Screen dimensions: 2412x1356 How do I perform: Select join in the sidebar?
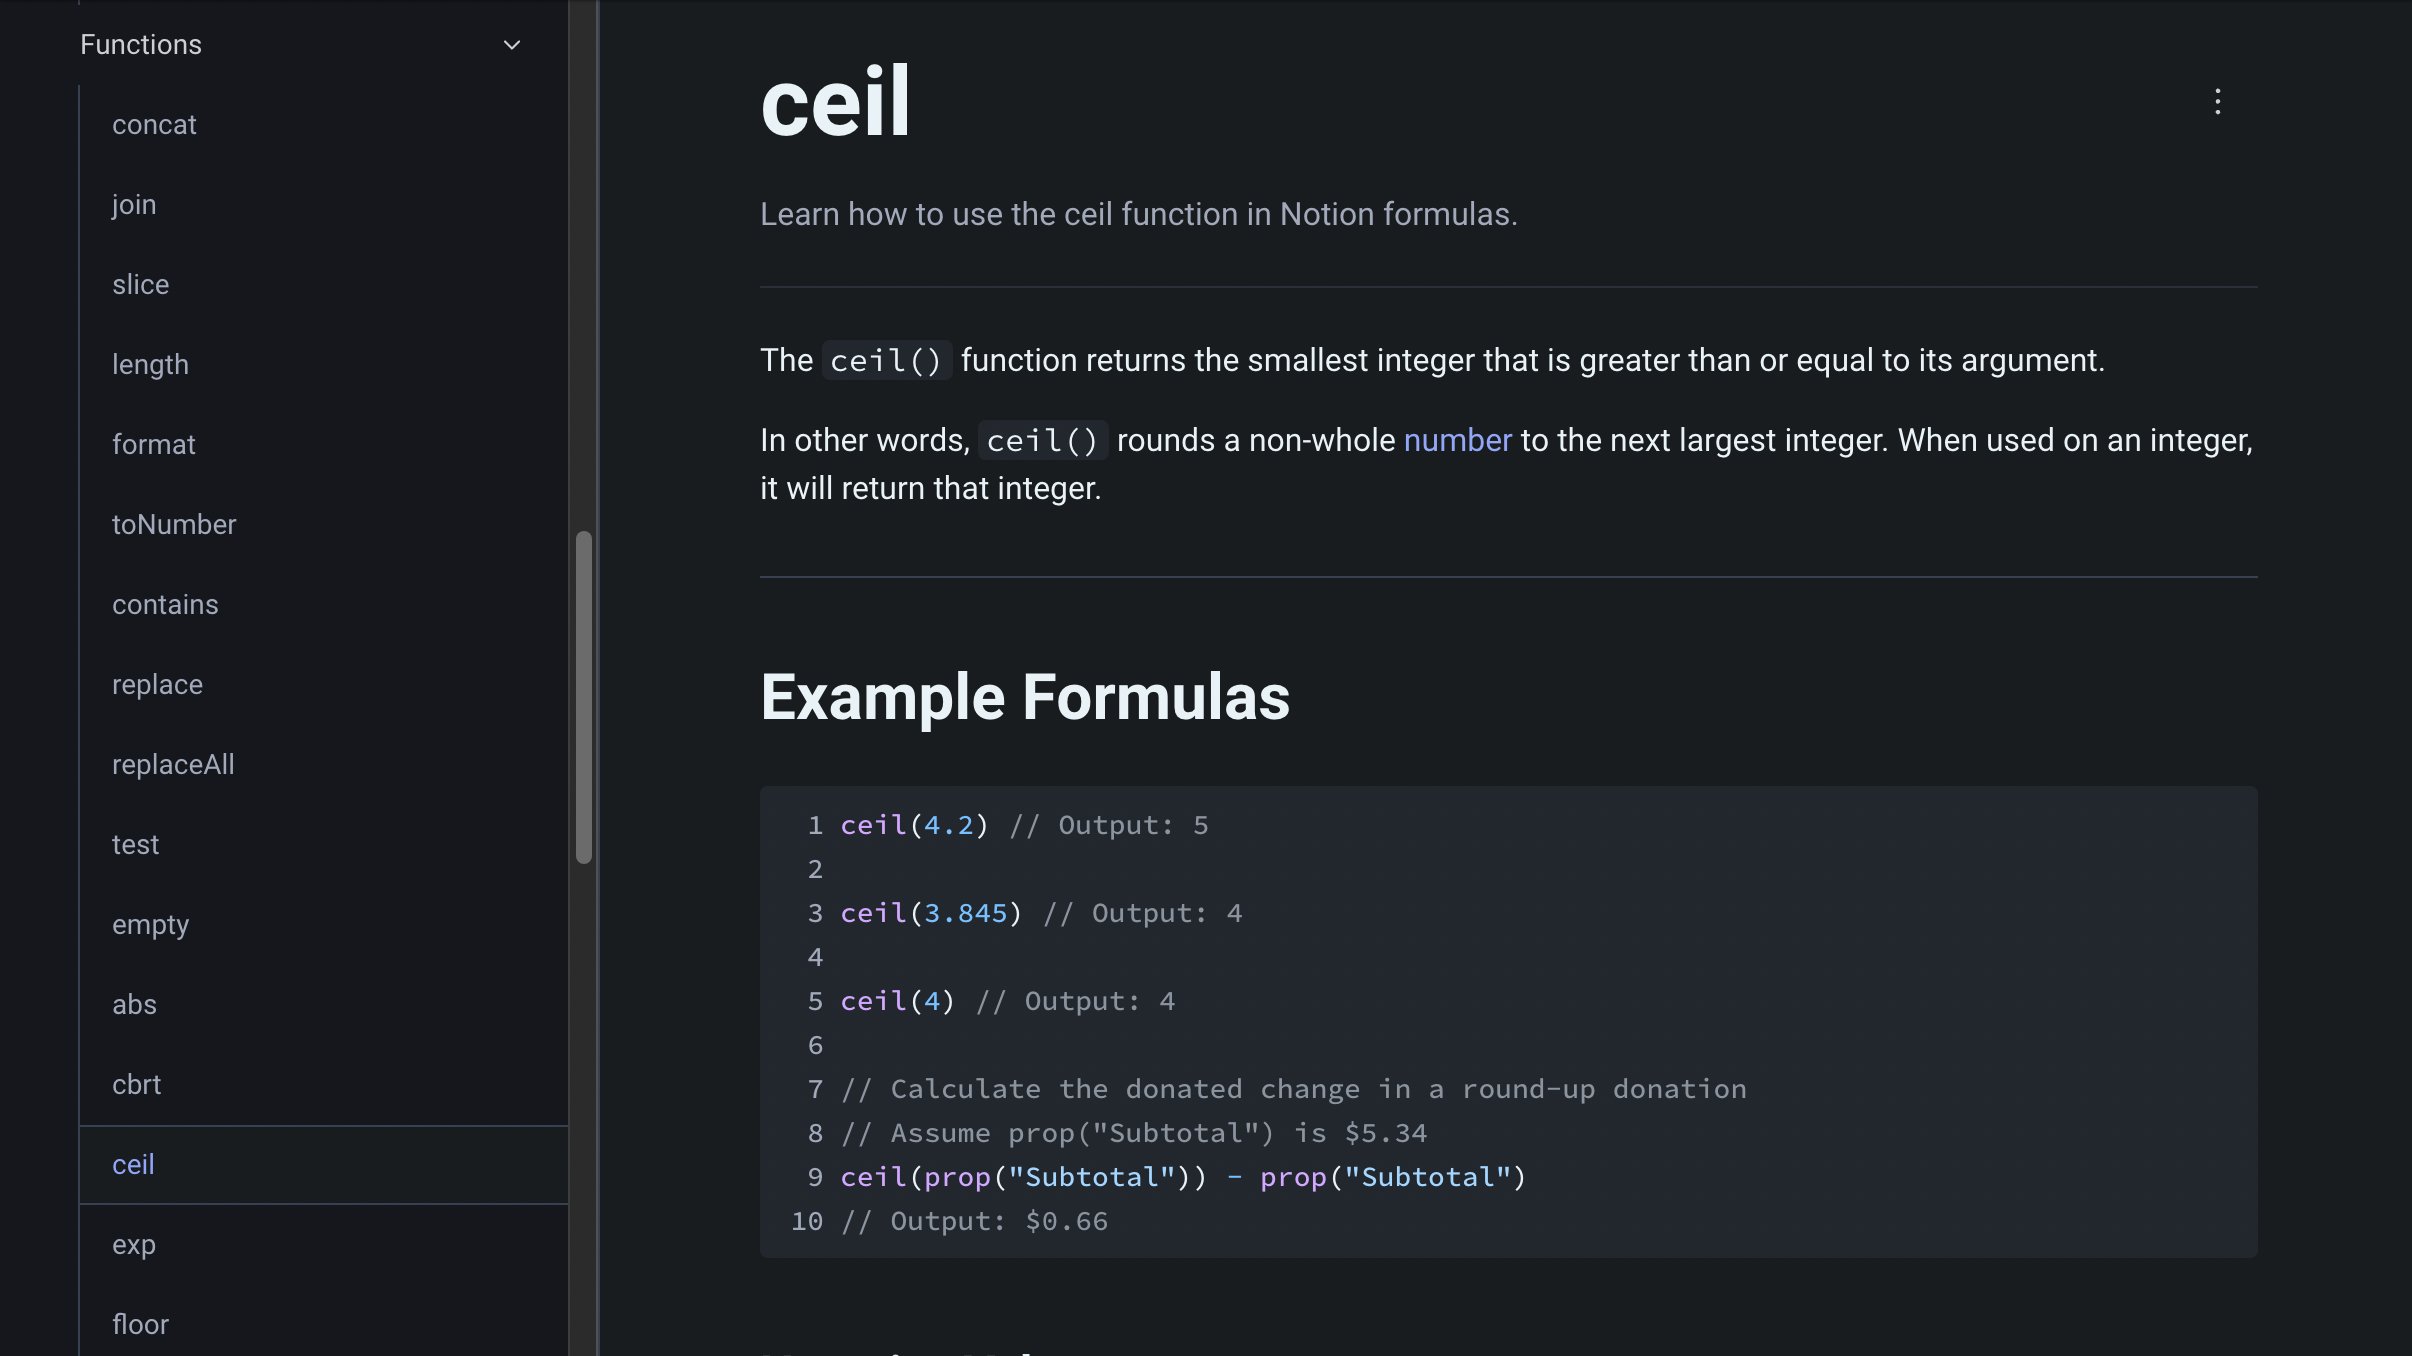134,204
